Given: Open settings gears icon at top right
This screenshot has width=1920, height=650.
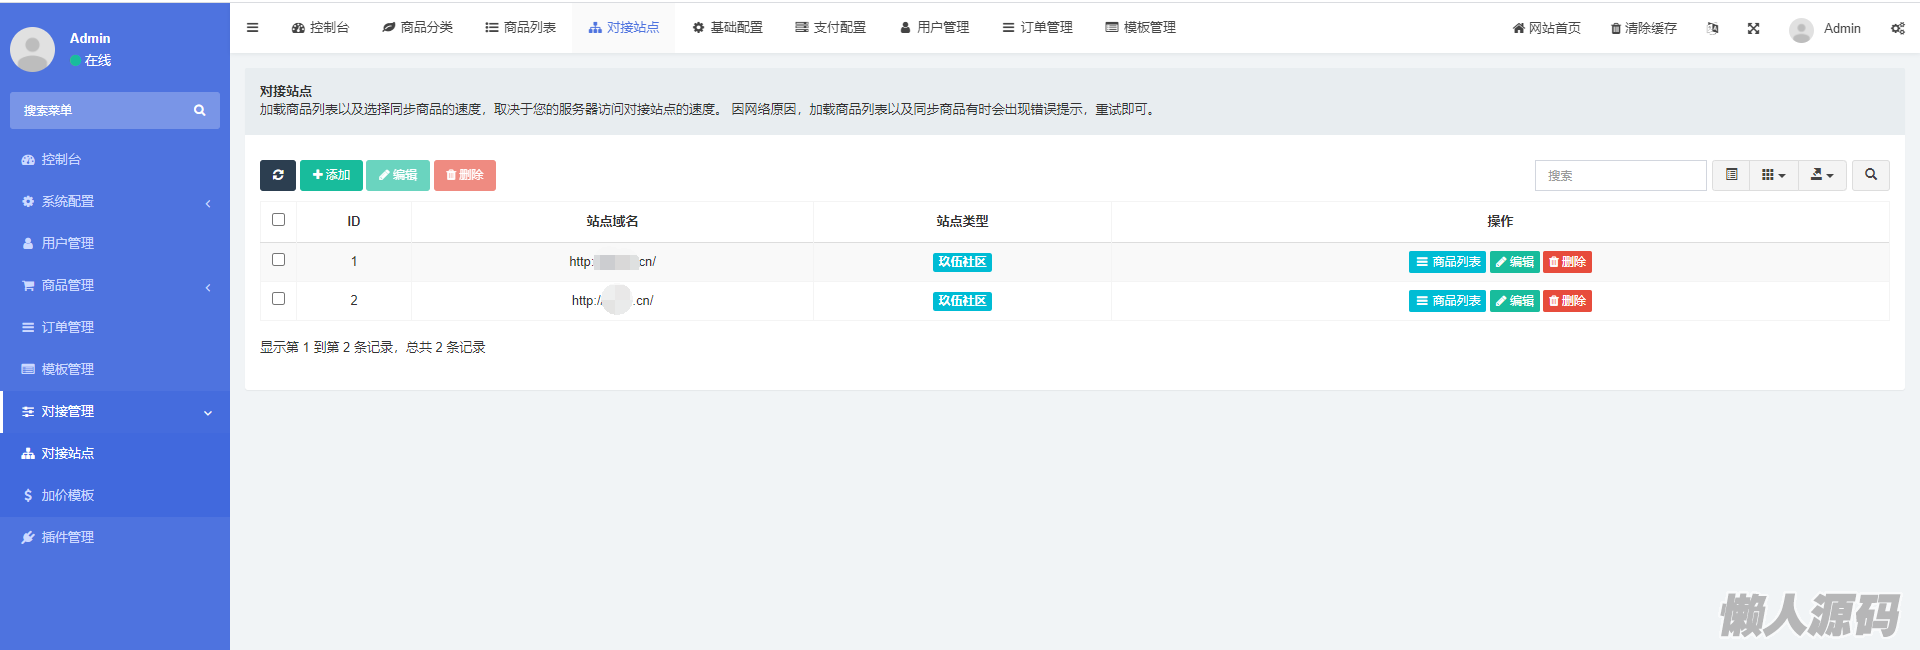Looking at the screenshot, I should point(1897,28).
